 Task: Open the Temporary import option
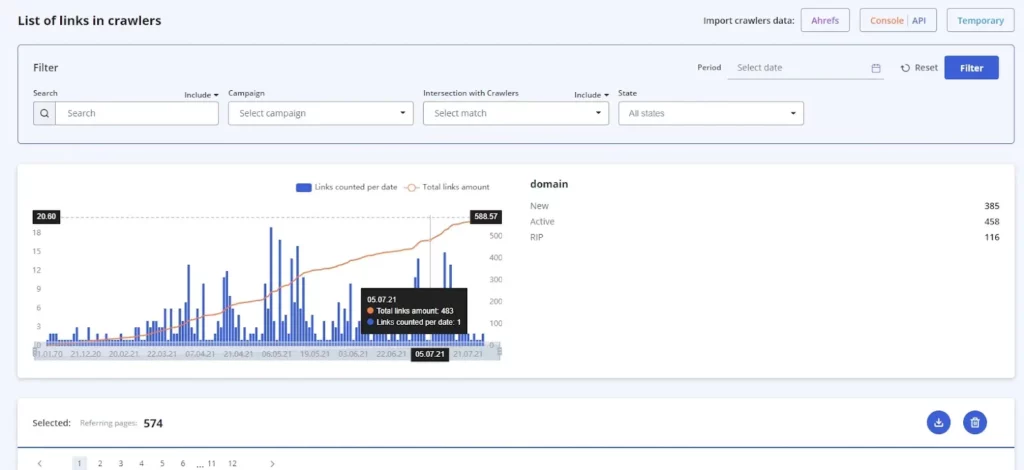(980, 20)
